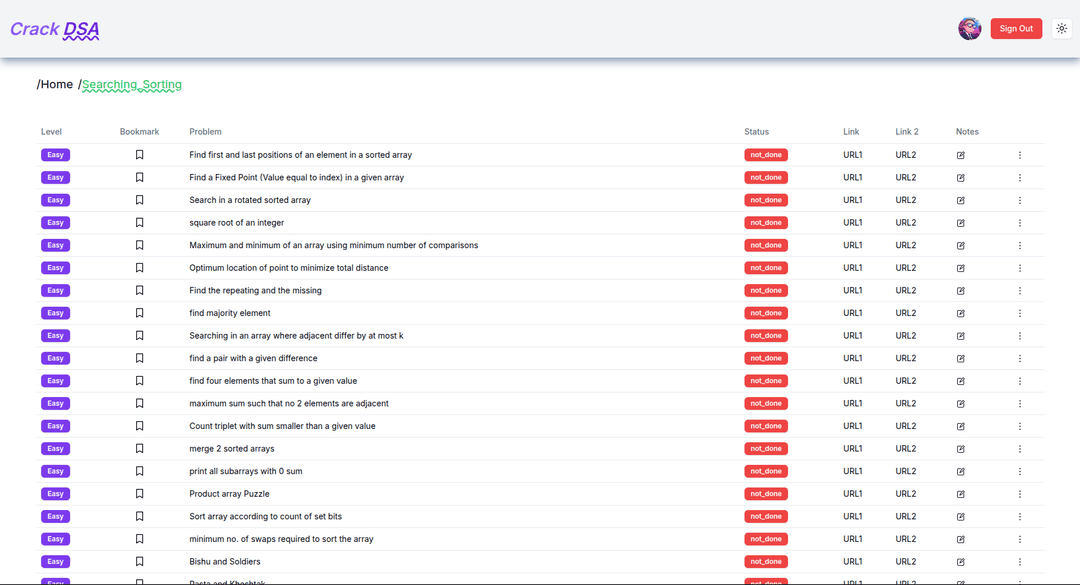Click not_done status of 'find four elements' row

click(766, 381)
